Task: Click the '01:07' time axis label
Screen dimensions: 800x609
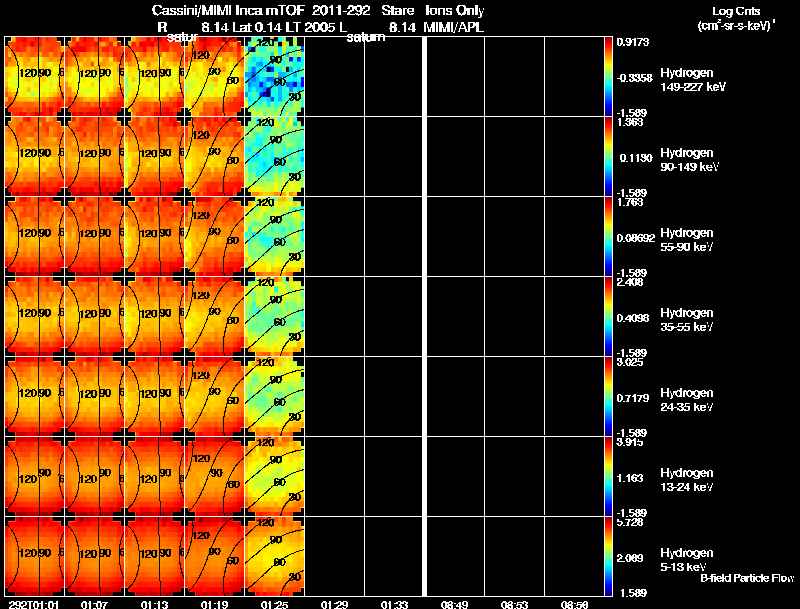Action: click(x=94, y=604)
